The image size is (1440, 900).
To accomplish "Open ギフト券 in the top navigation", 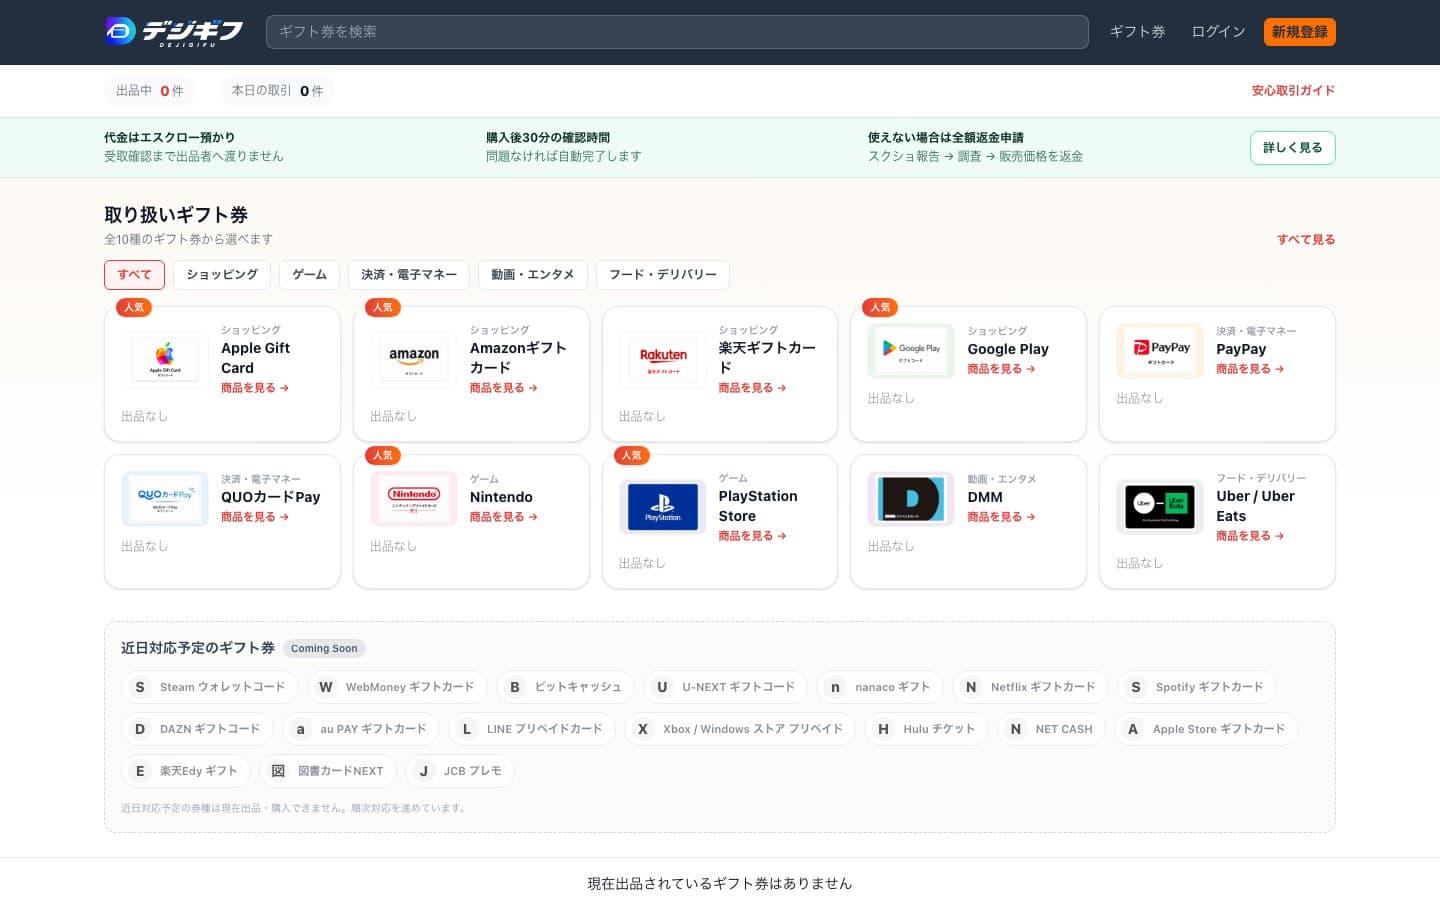I will click(x=1138, y=32).
